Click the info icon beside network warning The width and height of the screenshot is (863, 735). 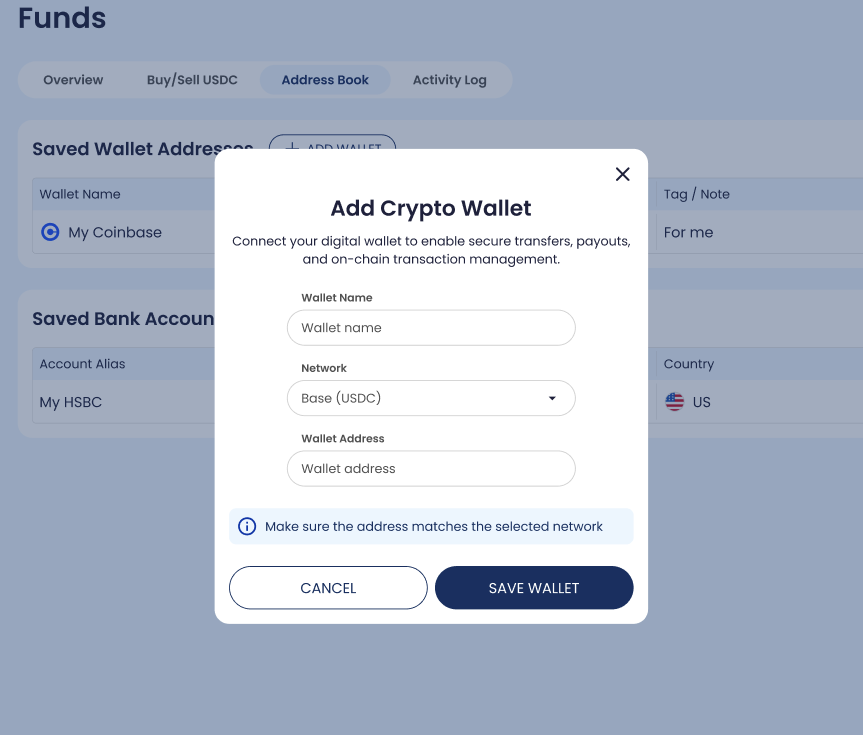(246, 526)
